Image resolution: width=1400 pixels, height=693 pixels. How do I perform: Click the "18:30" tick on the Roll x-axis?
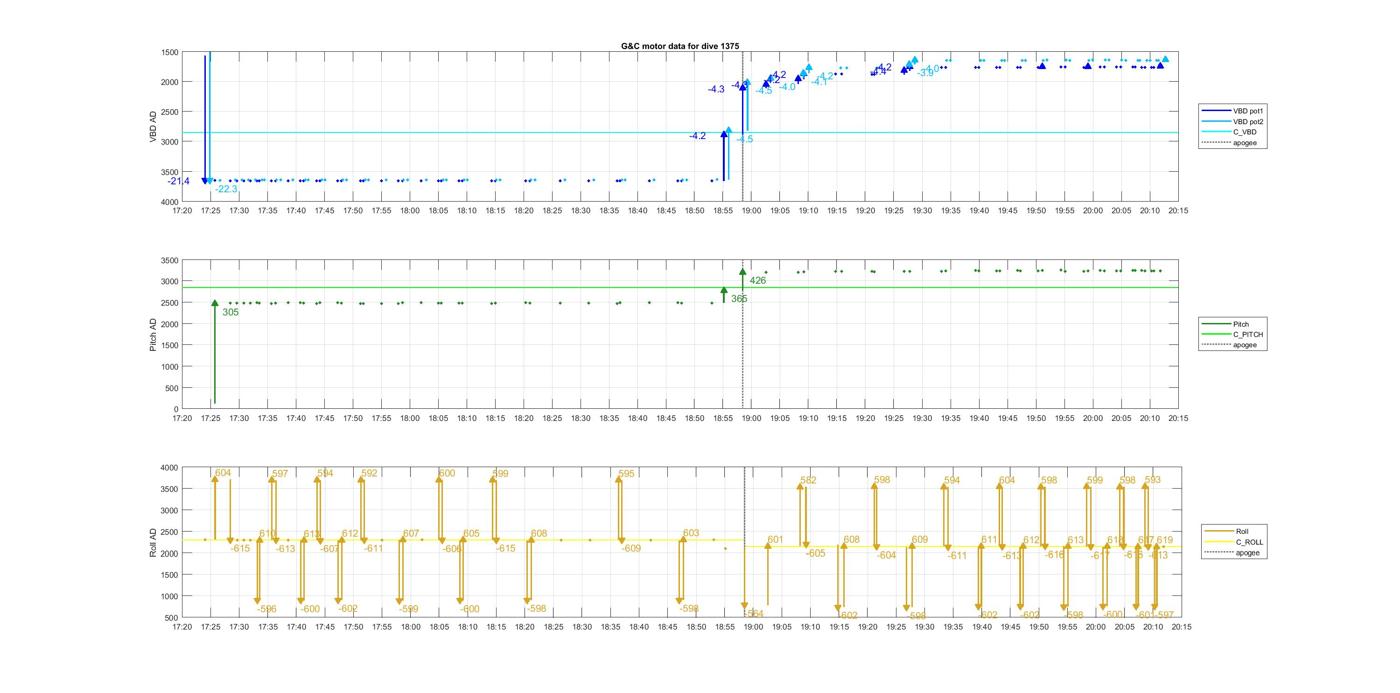coord(581,627)
